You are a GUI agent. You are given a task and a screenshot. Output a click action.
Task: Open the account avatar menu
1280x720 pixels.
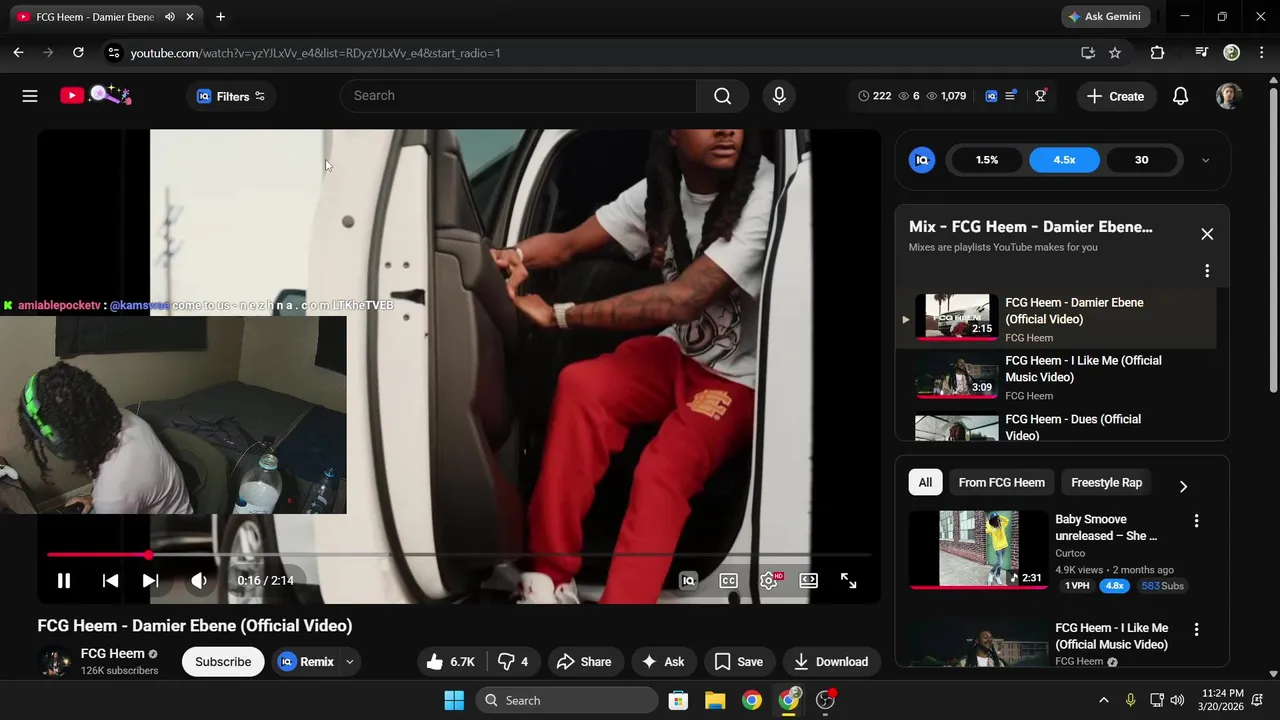[1228, 96]
